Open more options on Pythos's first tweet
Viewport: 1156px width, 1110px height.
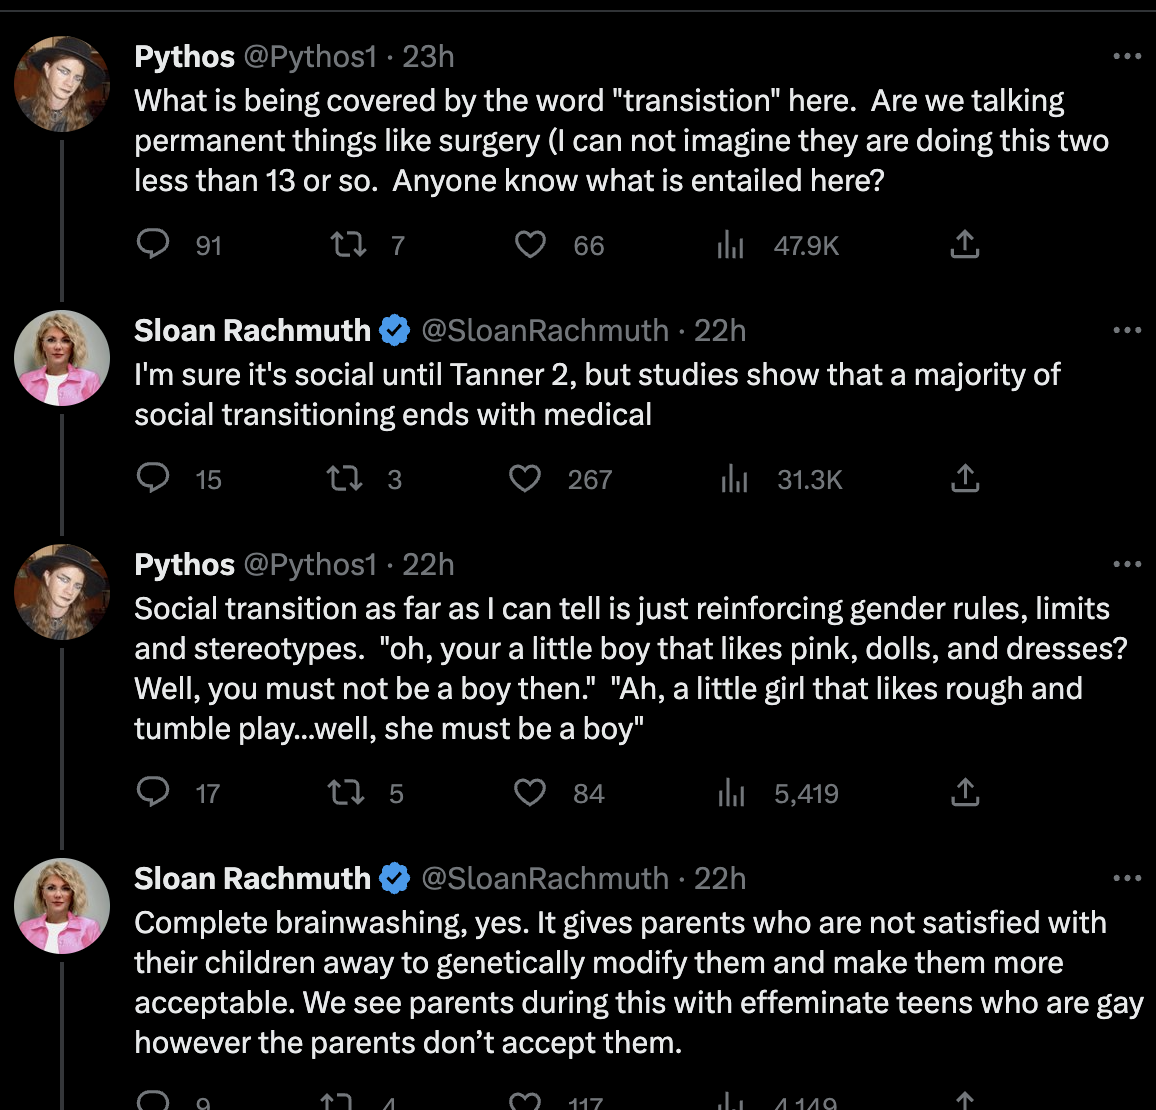pos(1127,57)
